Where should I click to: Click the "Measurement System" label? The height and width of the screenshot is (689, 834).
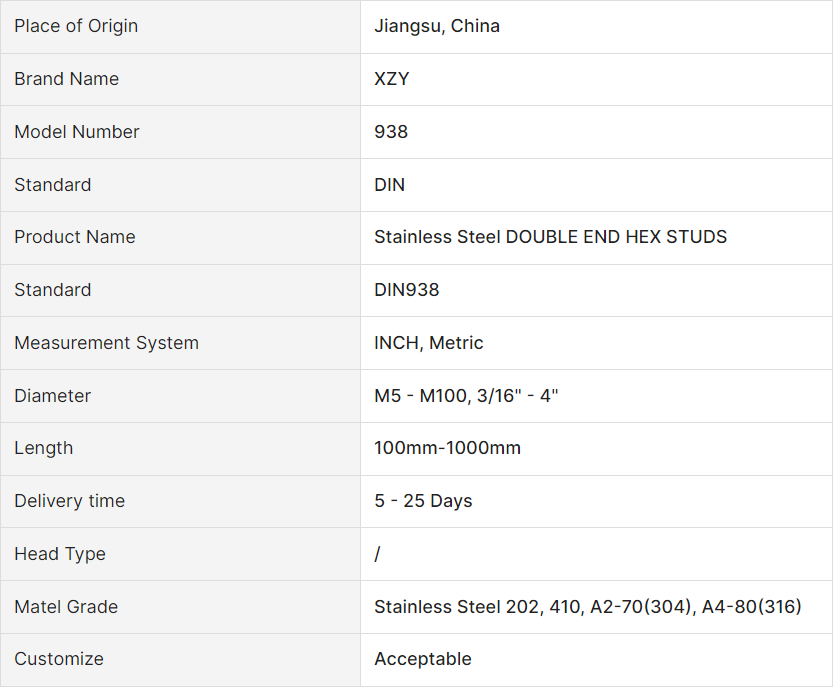coord(106,343)
